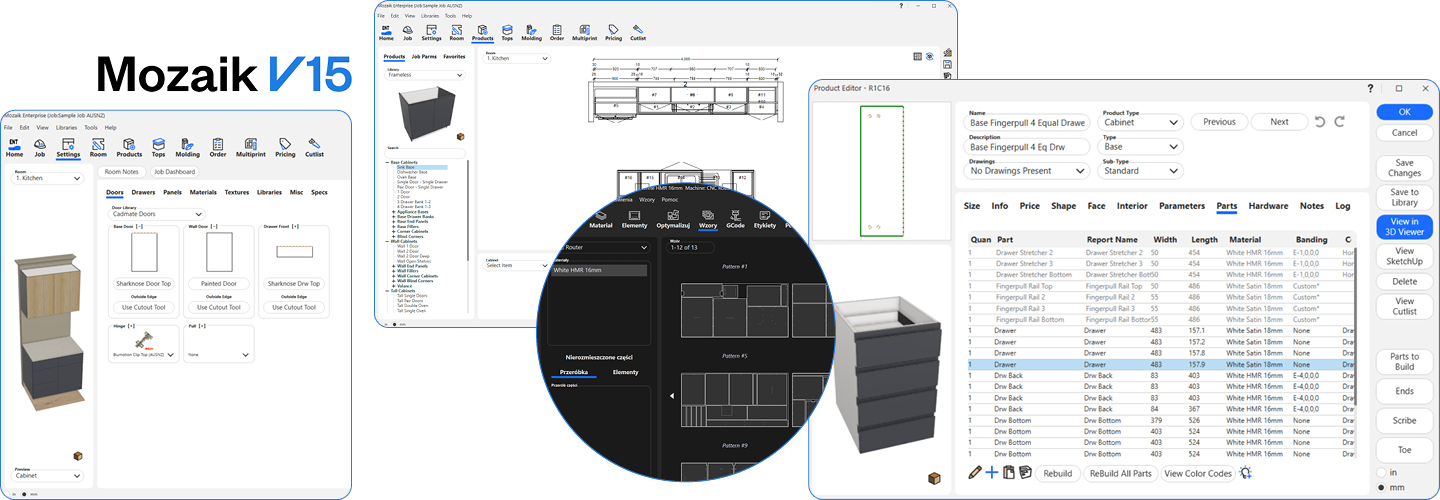Click Order icon in Products window toolbar

click(x=556, y=33)
